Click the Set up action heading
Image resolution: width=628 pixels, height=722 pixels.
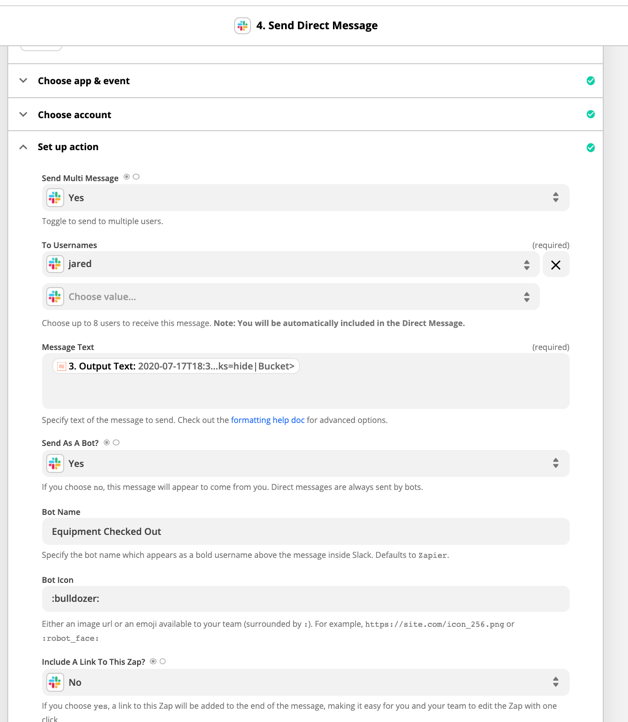click(x=68, y=147)
